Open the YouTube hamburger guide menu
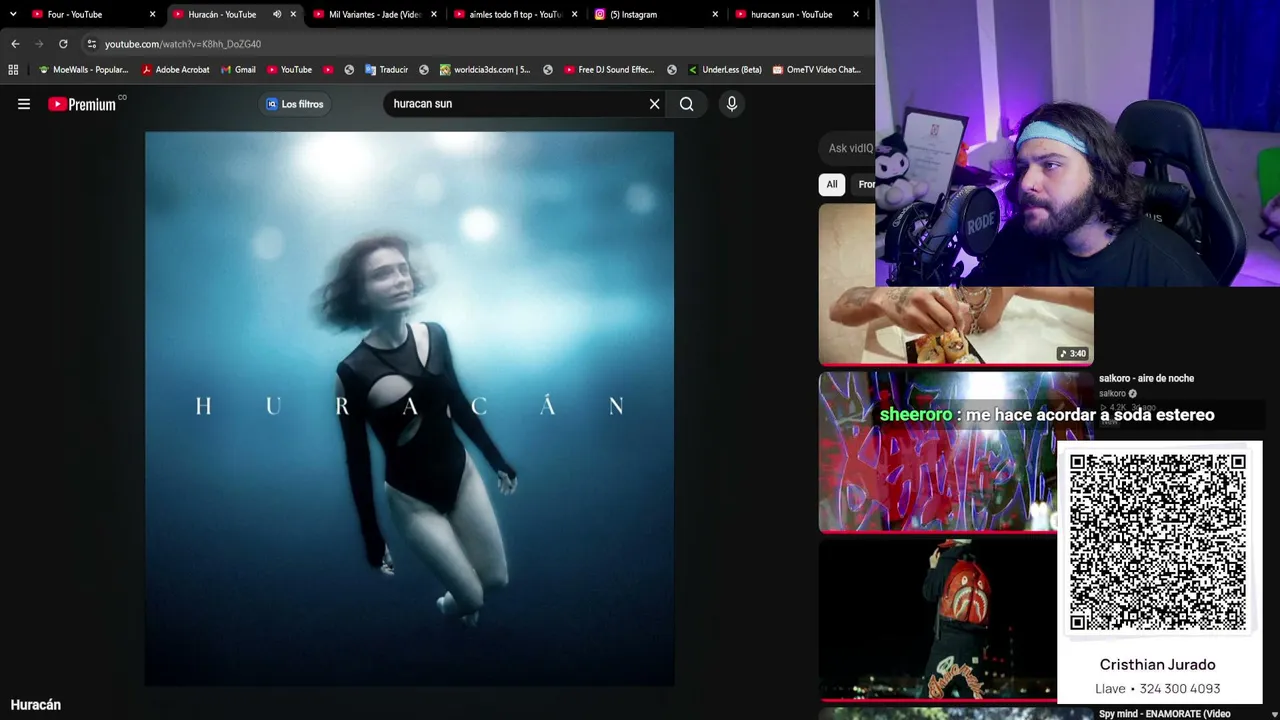1280x720 pixels. [x=24, y=104]
